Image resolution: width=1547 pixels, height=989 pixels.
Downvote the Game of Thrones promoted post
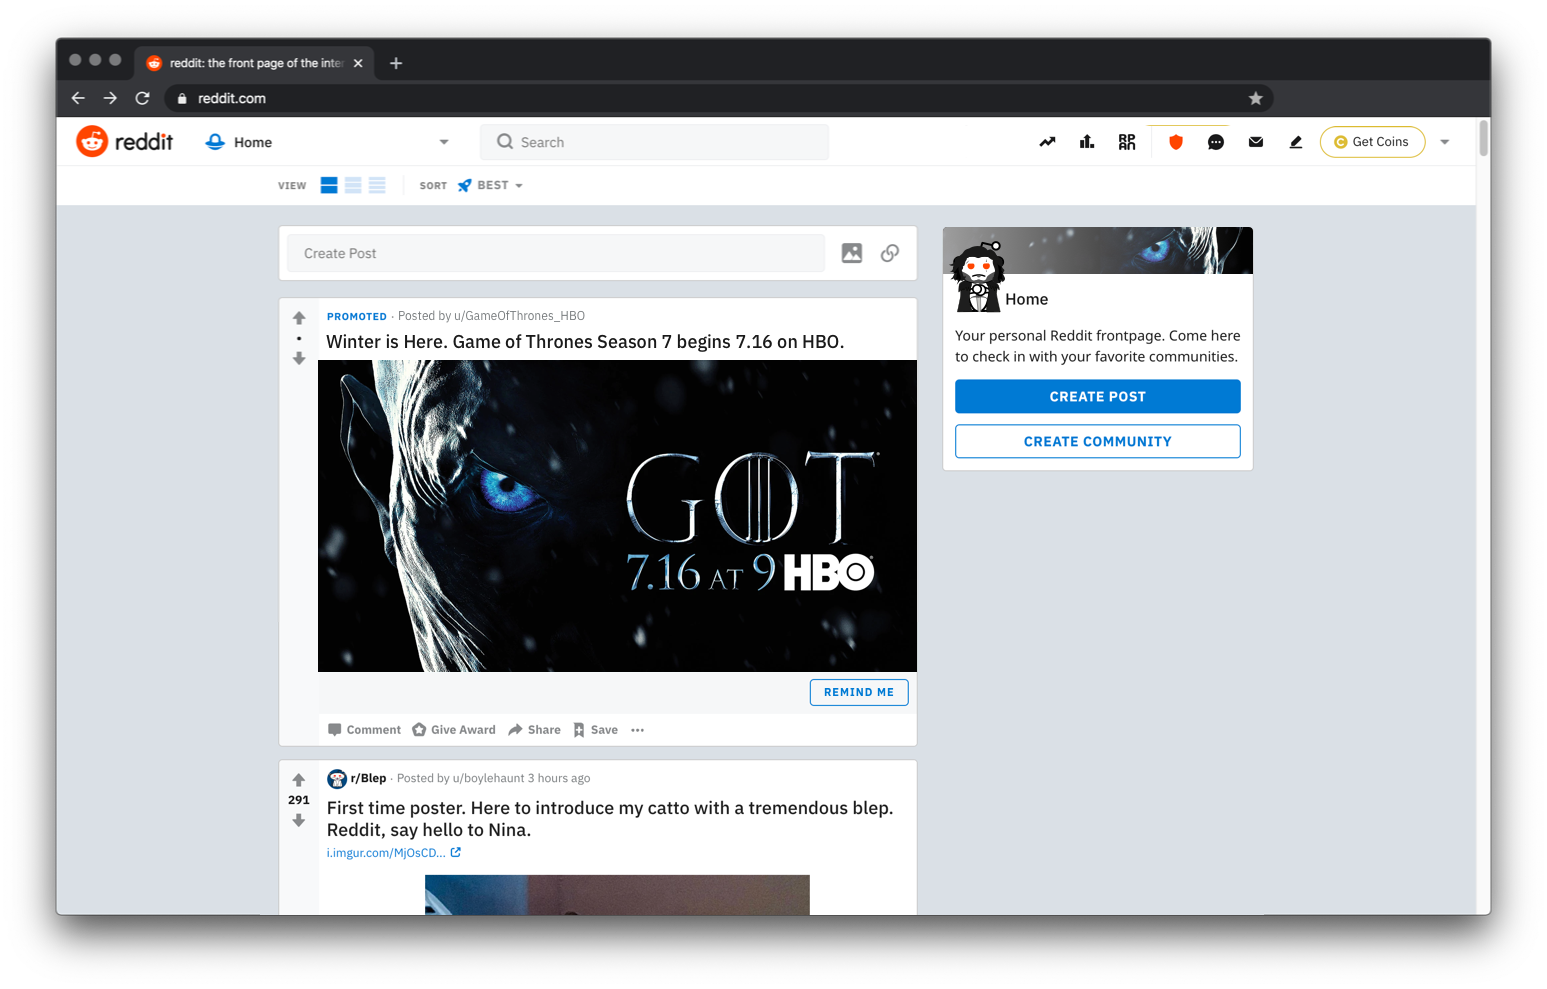click(x=299, y=358)
